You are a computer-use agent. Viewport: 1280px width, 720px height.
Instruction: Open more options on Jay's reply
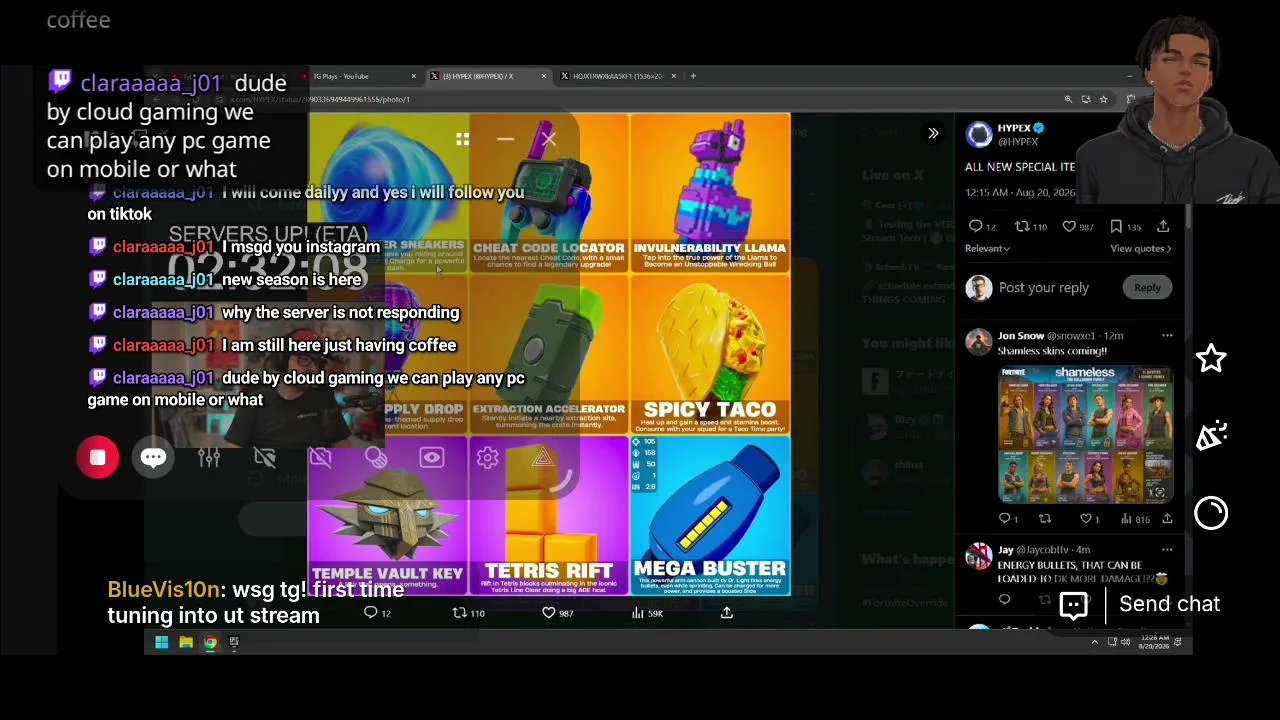tap(1167, 550)
